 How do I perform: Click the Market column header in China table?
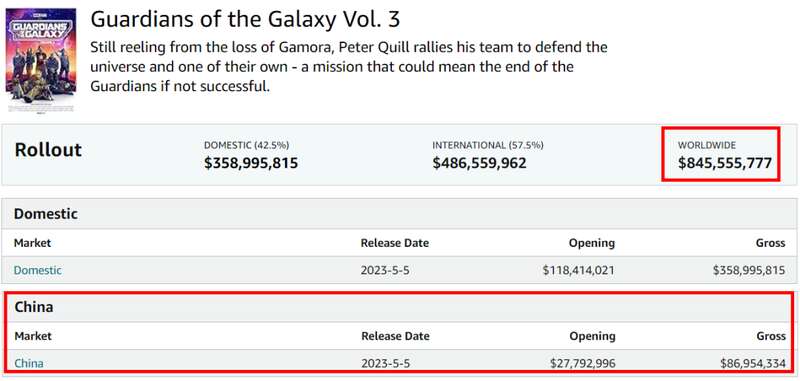(x=33, y=336)
